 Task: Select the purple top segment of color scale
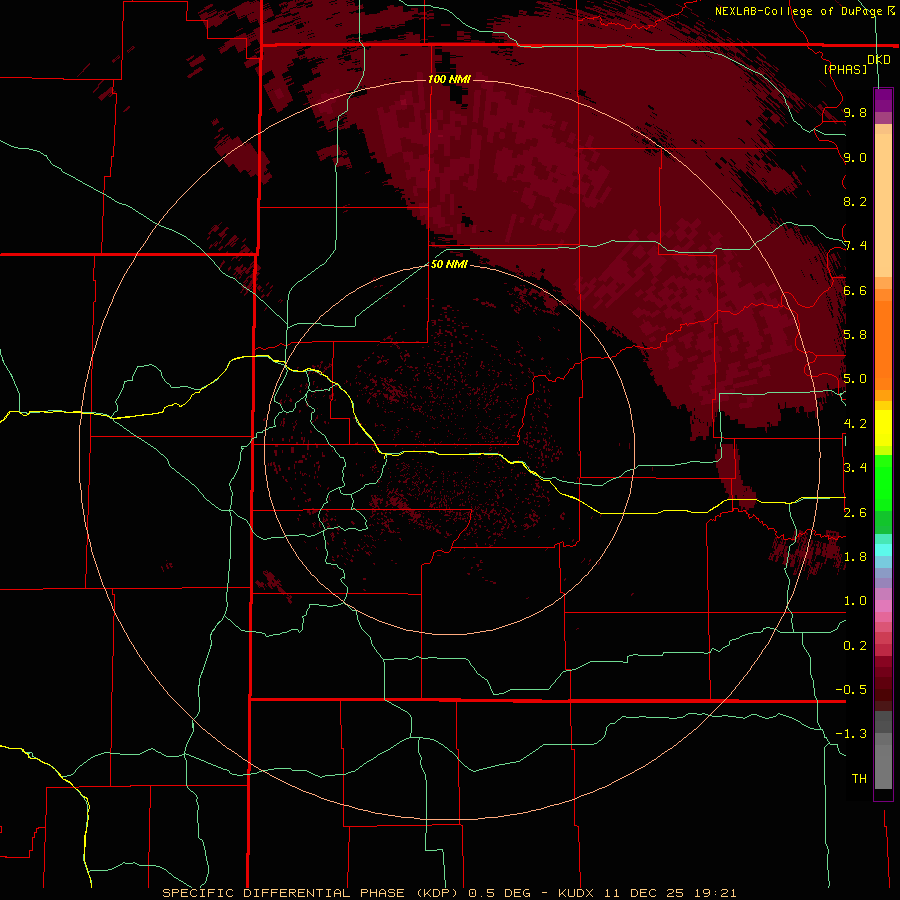tap(883, 100)
